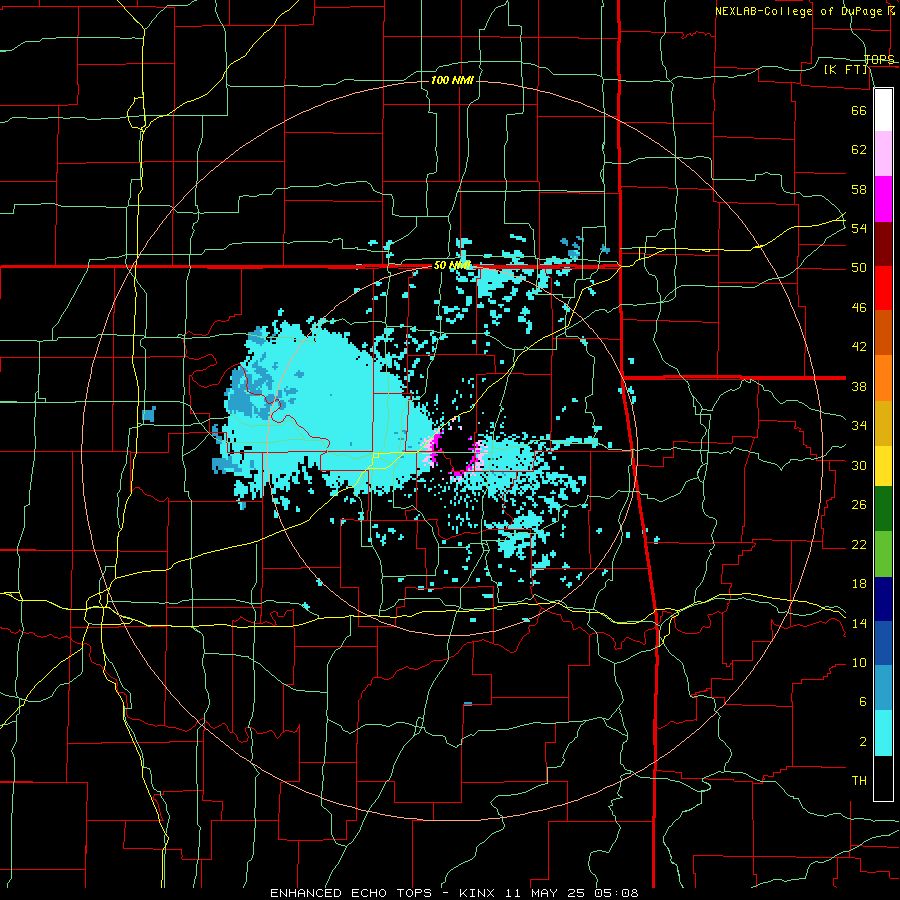Click the '50 NMI' range ring label
The height and width of the screenshot is (900, 900).
[x=452, y=265]
